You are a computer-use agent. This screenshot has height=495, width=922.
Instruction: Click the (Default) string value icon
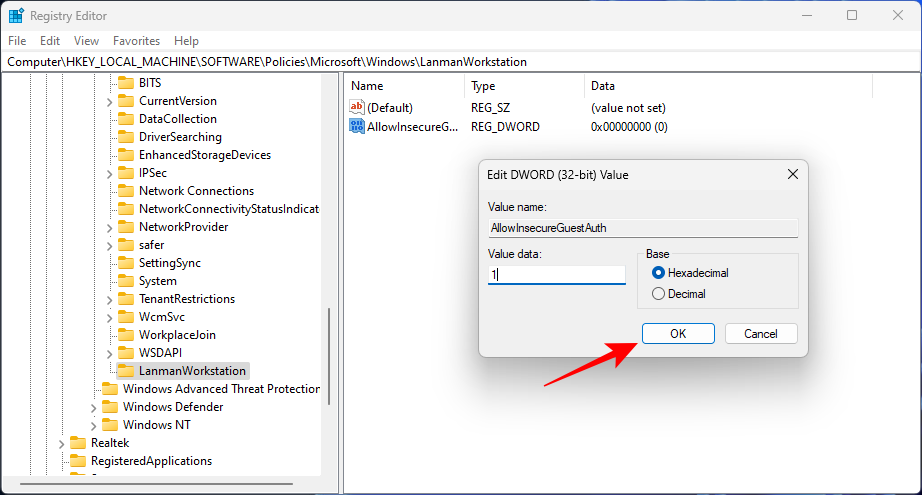[356, 107]
